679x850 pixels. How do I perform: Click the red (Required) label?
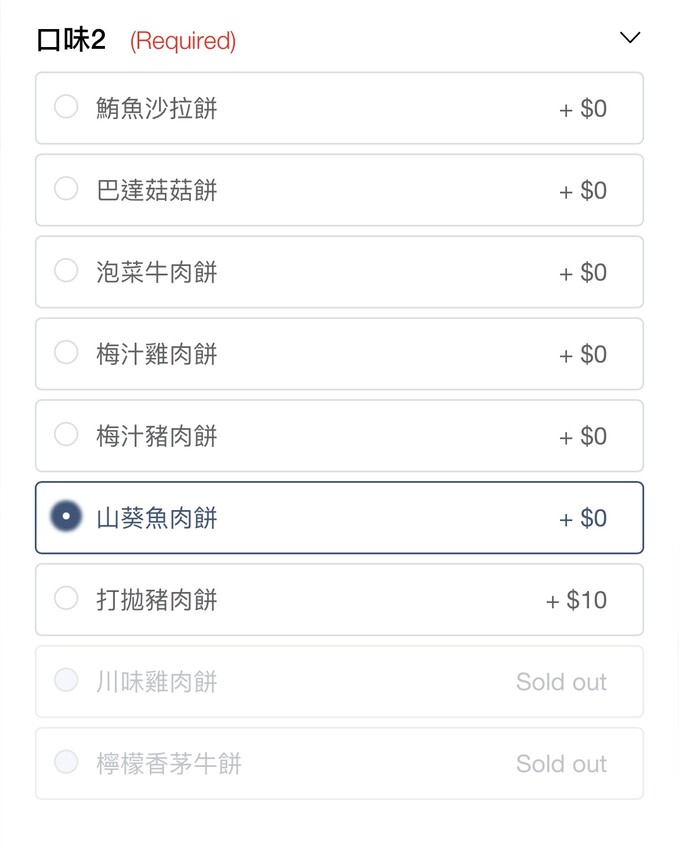click(183, 42)
